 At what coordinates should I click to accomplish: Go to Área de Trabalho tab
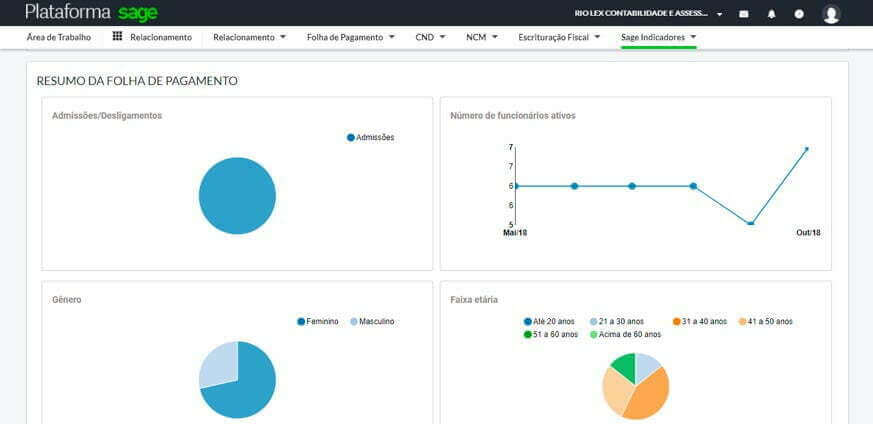pos(59,37)
